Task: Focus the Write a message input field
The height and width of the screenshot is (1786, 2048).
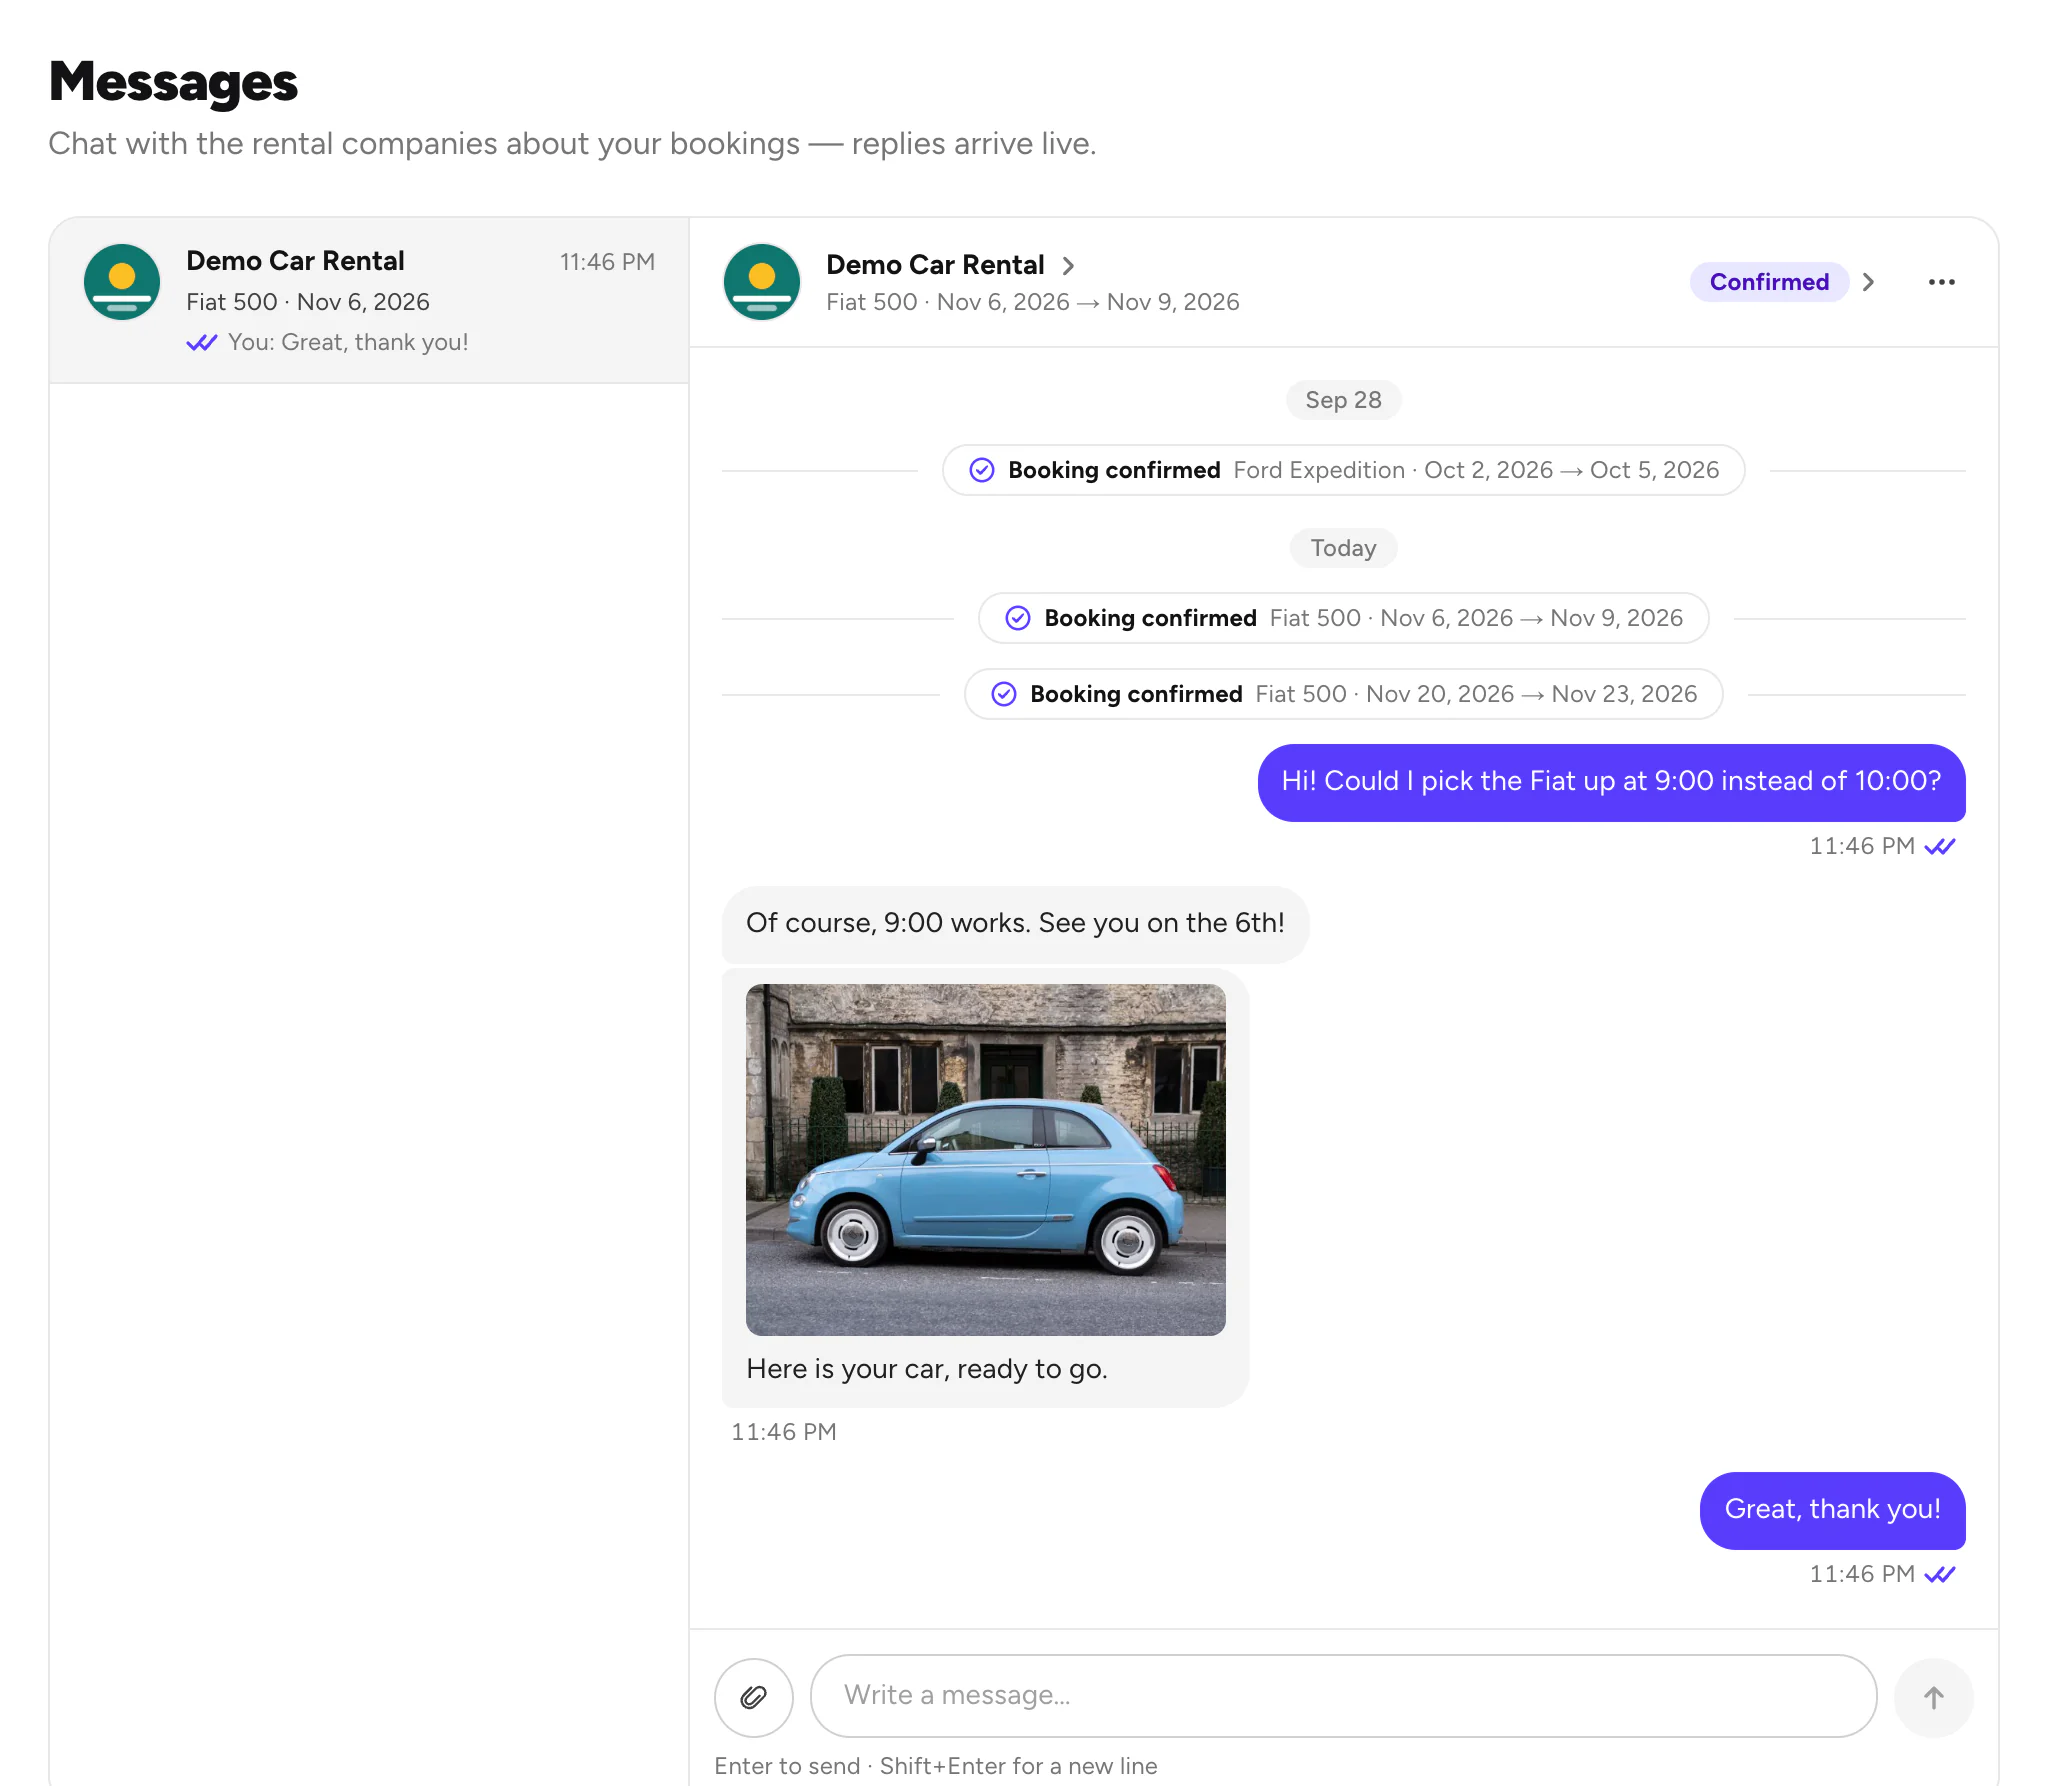Action: [x=1343, y=1696]
